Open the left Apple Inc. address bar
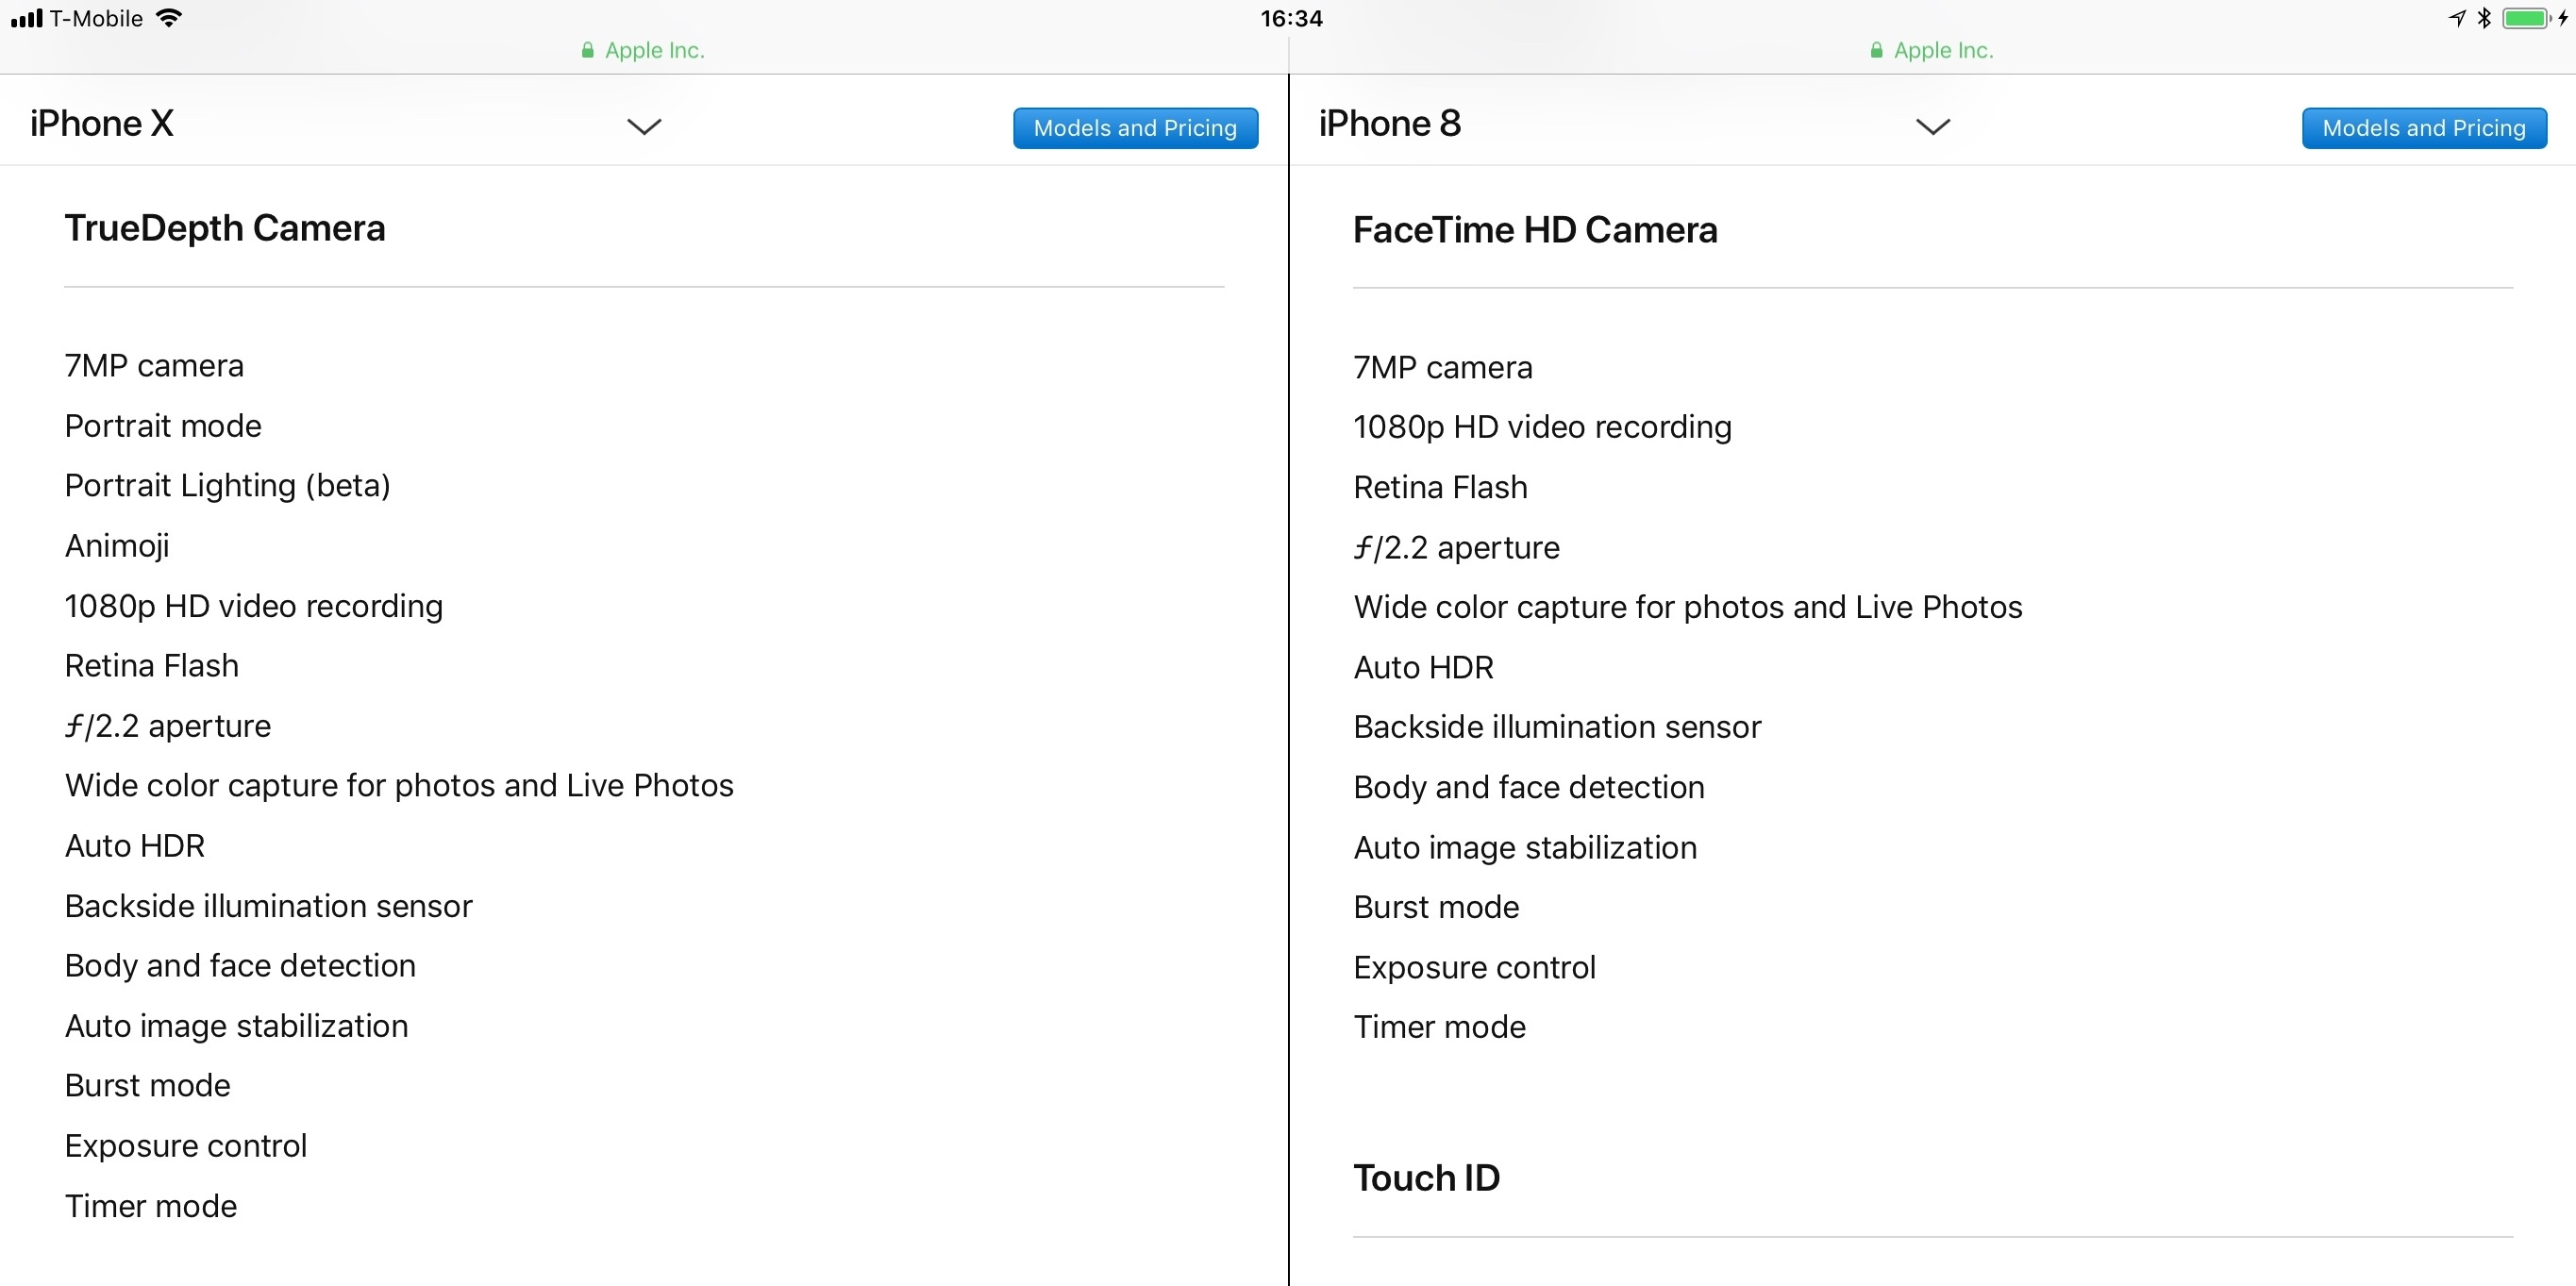Image resolution: width=2576 pixels, height=1286 pixels. click(x=643, y=50)
